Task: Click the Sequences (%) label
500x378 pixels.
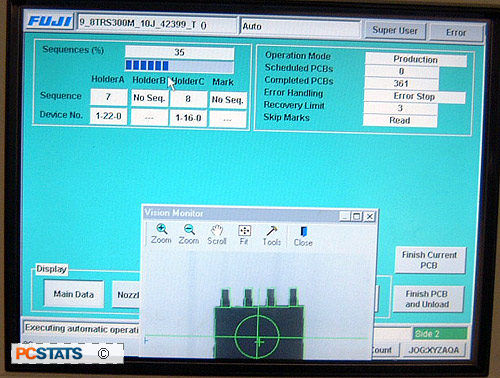Action: (x=73, y=50)
